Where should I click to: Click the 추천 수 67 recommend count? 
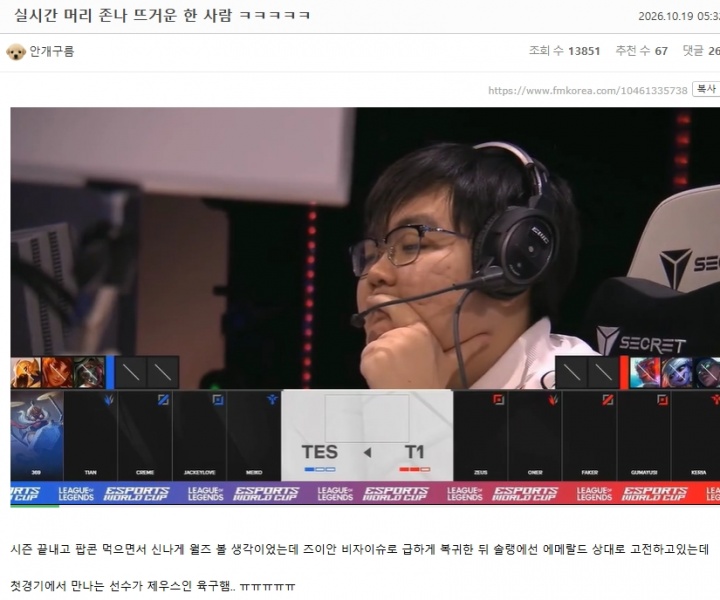(641, 51)
